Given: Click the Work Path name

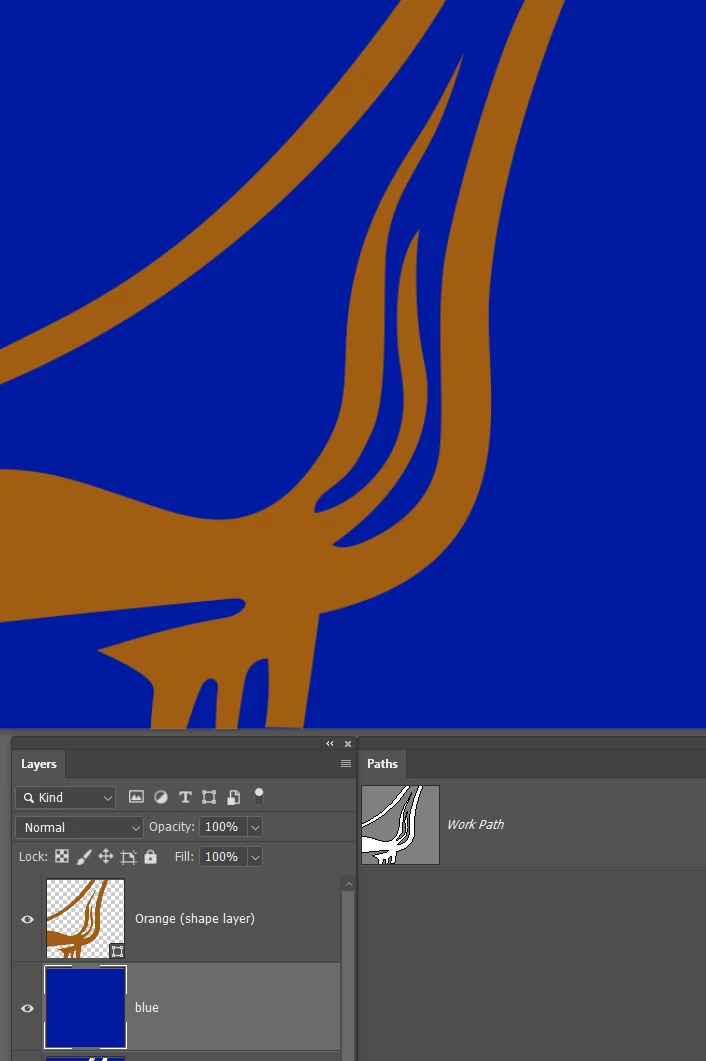Looking at the screenshot, I should click(x=475, y=825).
